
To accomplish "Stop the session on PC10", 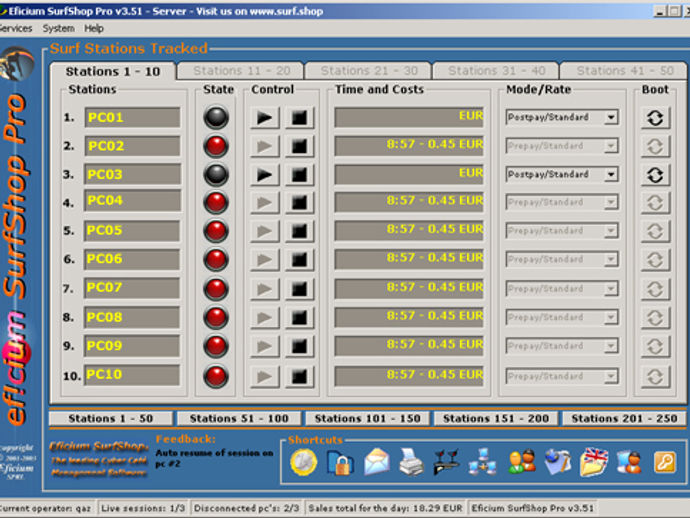I will pos(299,377).
